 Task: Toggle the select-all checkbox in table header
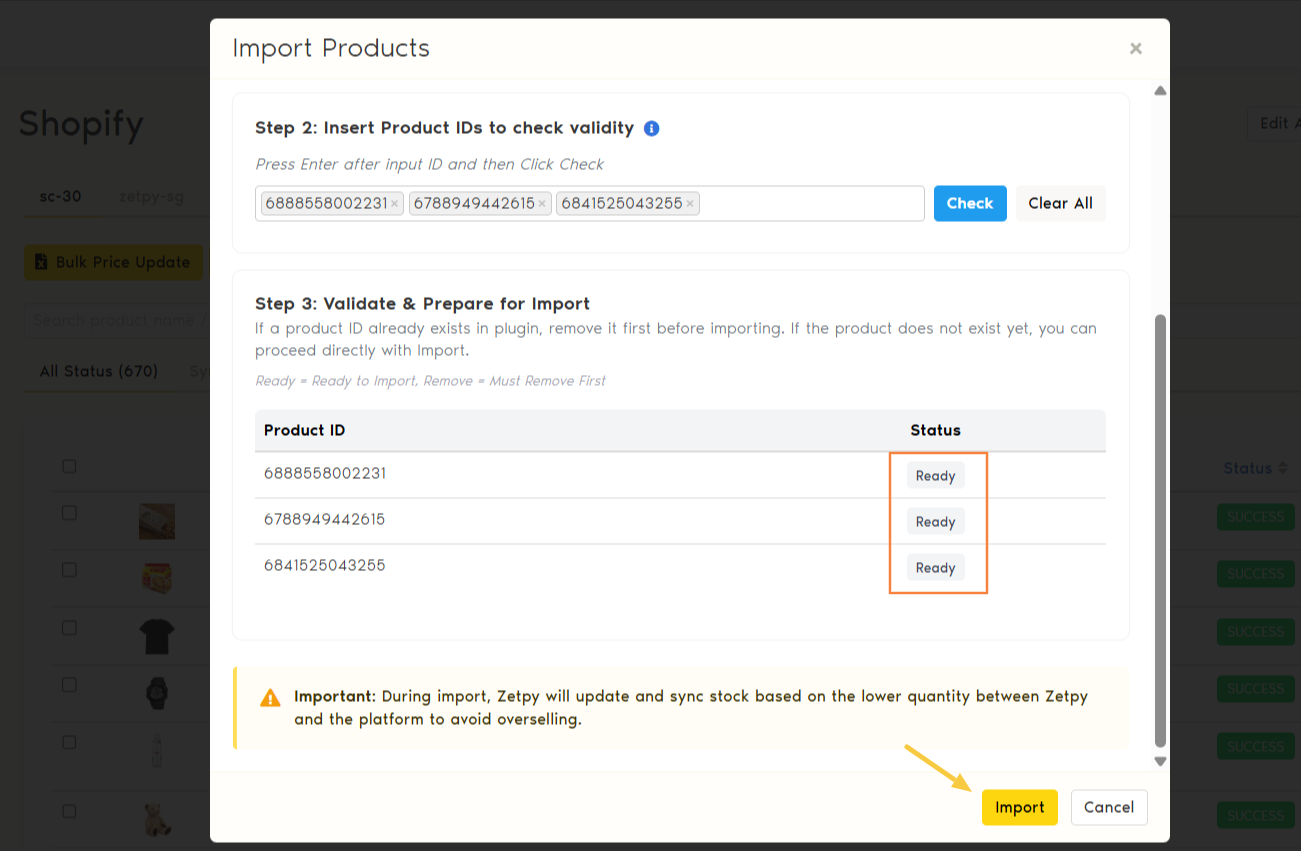tap(69, 466)
